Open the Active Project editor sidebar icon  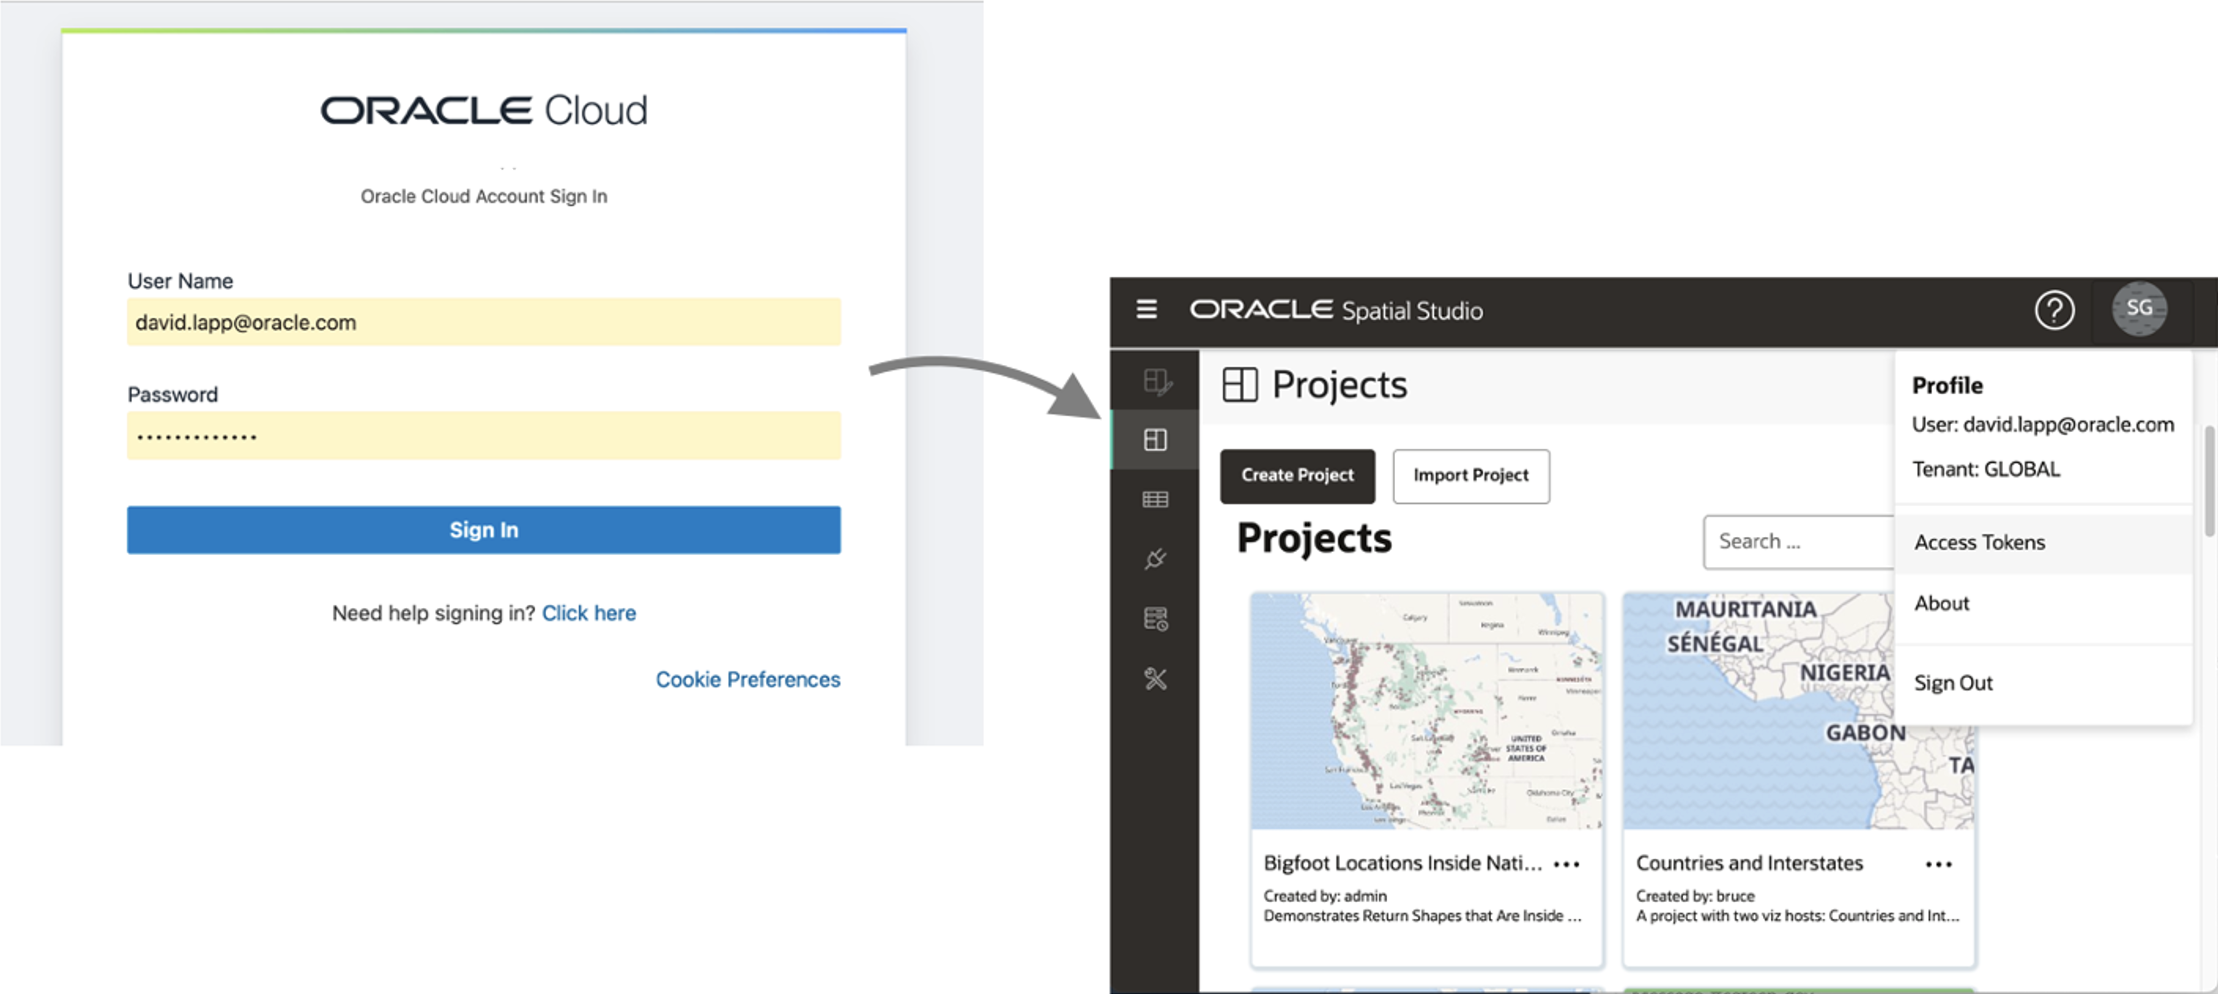click(1156, 381)
